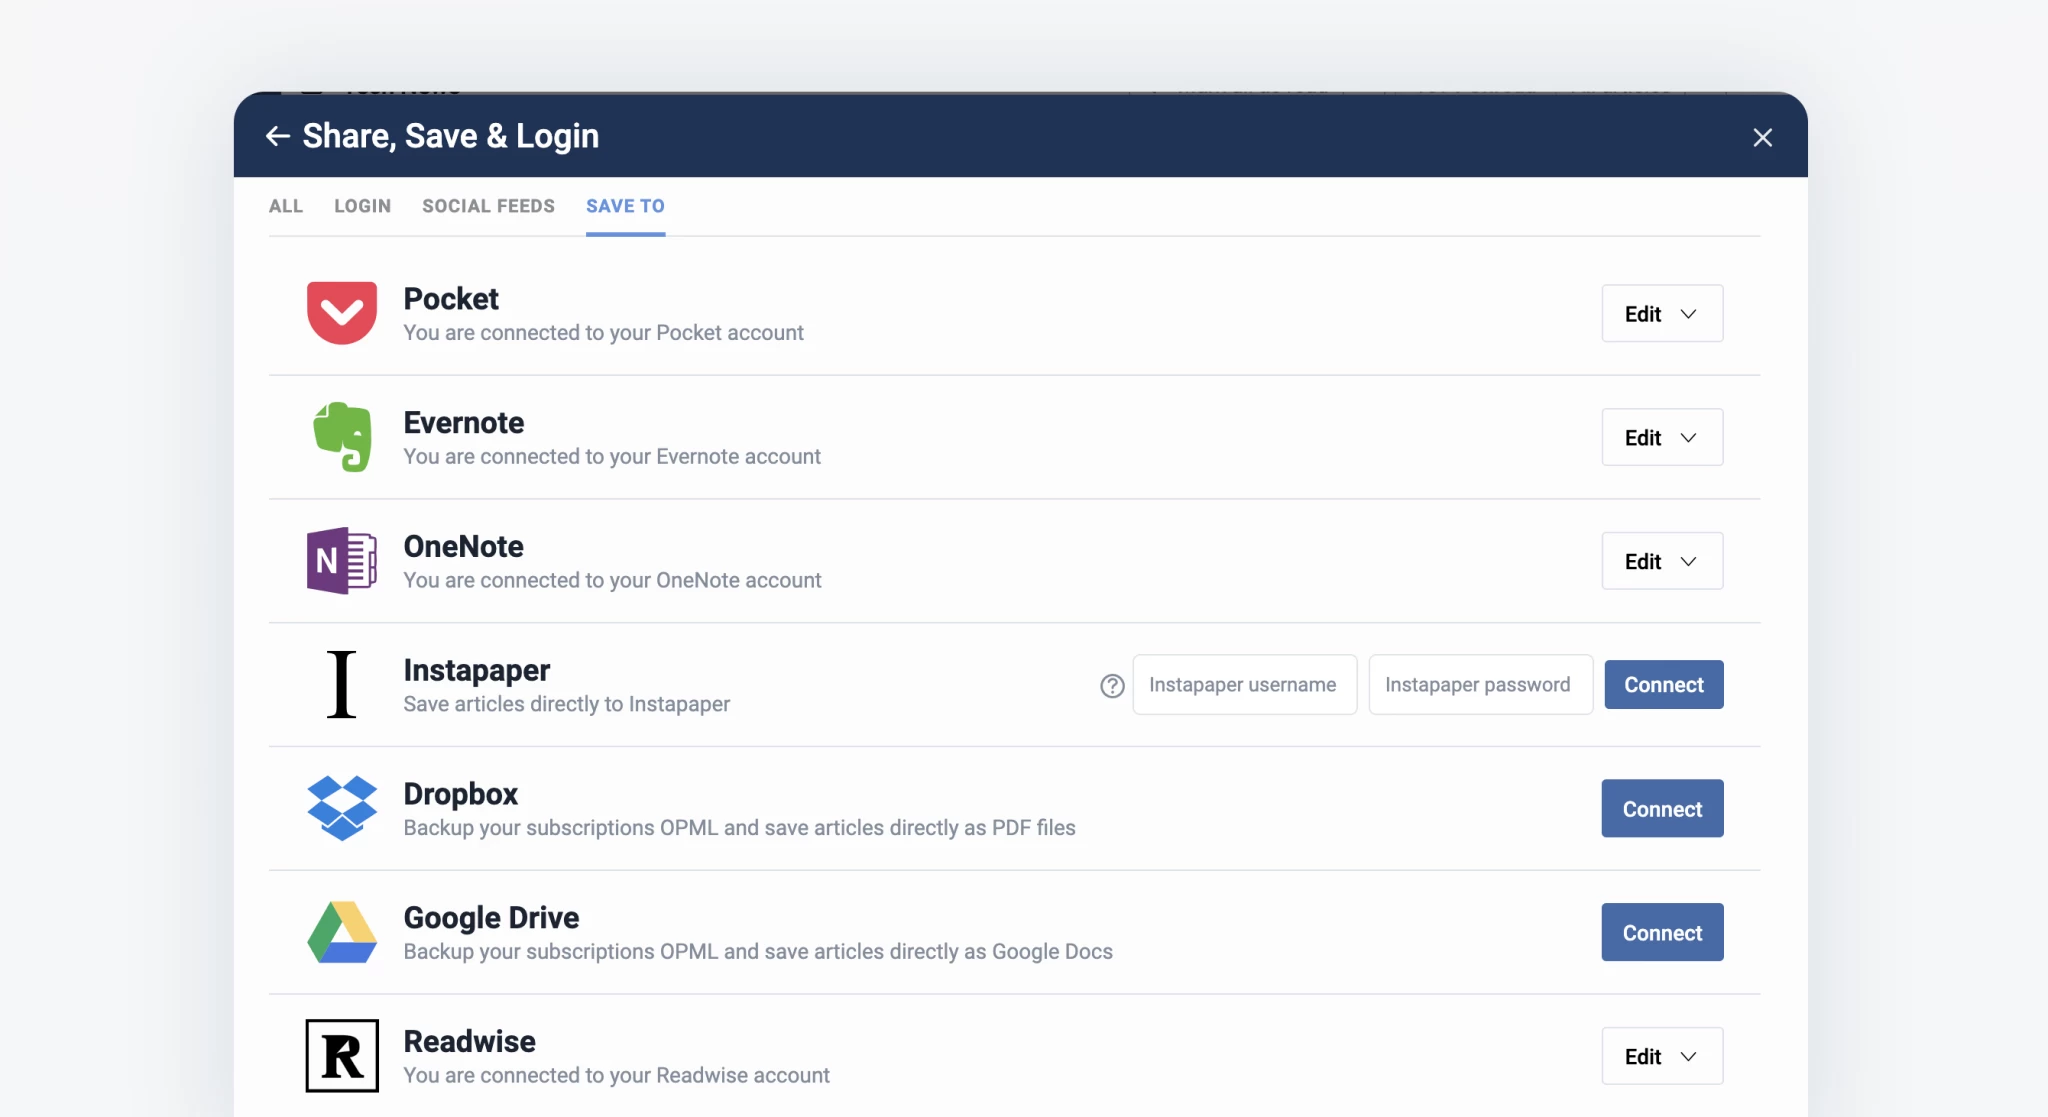The height and width of the screenshot is (1117, 2048).
Task: Click the Evernote elephant icon
Action: click(x=341, y=437)
